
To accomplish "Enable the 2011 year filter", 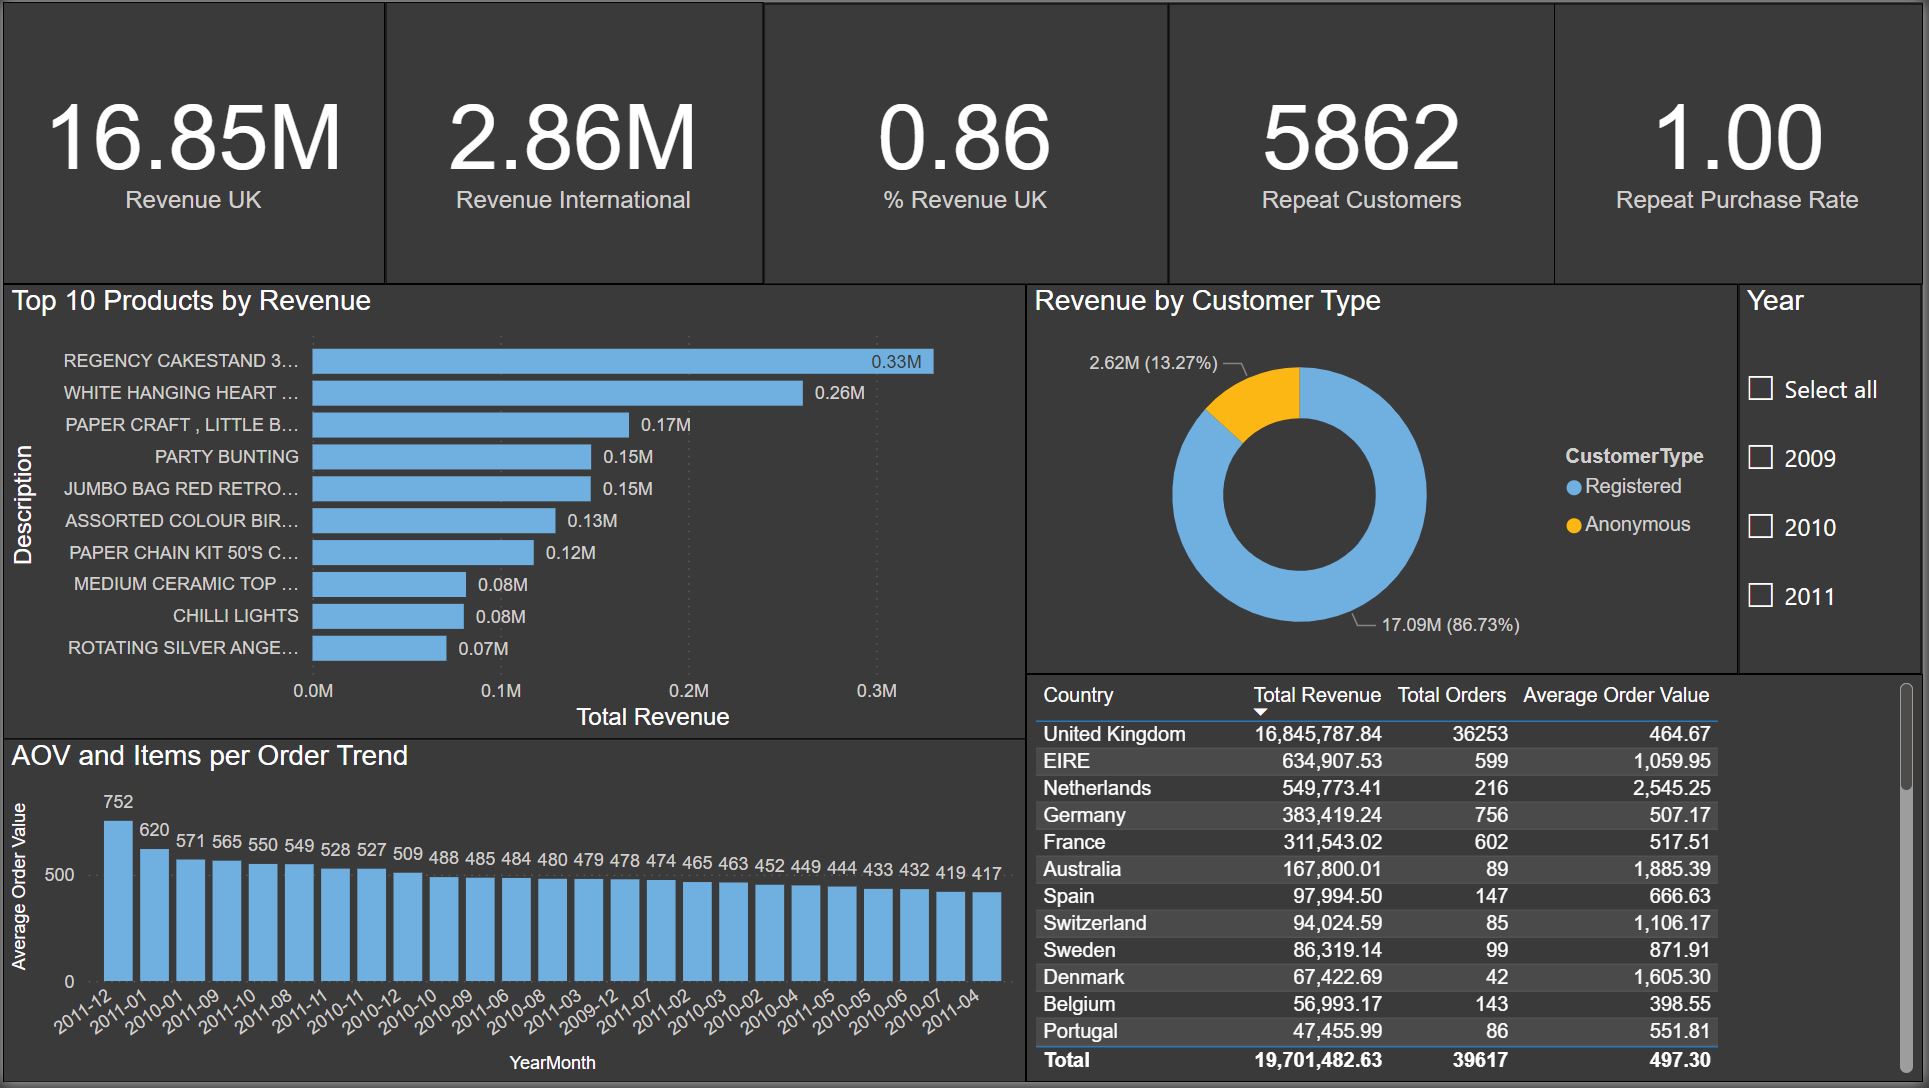I will [1760, 596].
